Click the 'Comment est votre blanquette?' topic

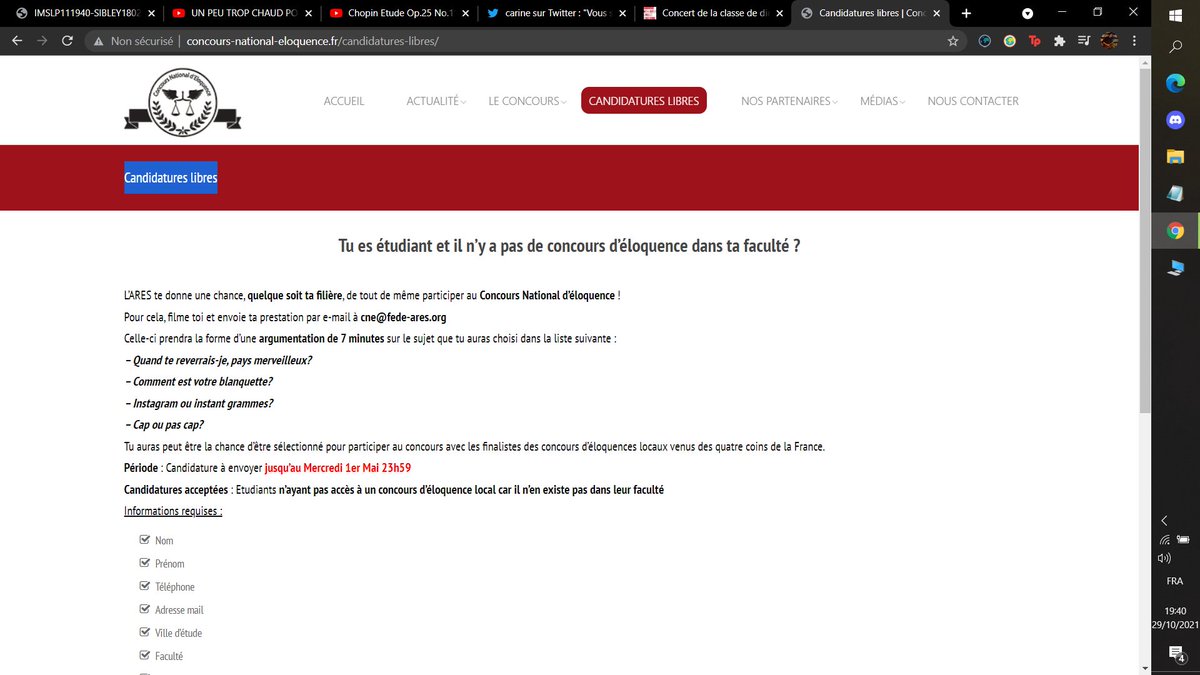tap(199, 382)
